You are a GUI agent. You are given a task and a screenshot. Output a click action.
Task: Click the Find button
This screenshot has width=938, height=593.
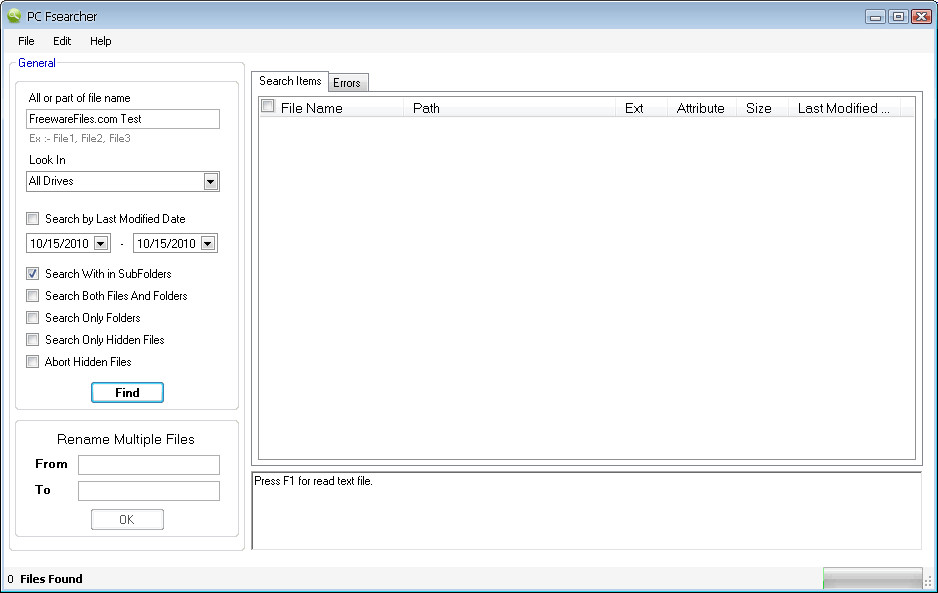coord(127,393)
